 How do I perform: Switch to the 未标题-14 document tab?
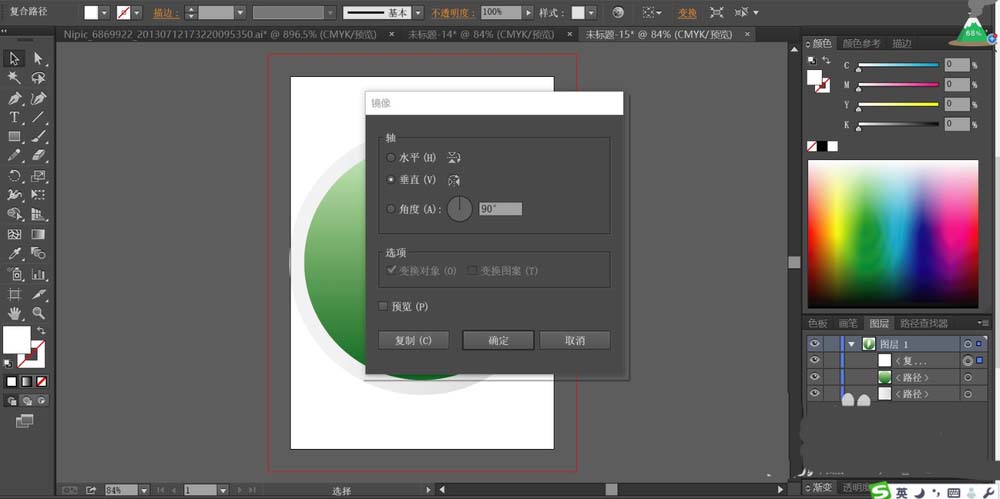pos(481,34)
